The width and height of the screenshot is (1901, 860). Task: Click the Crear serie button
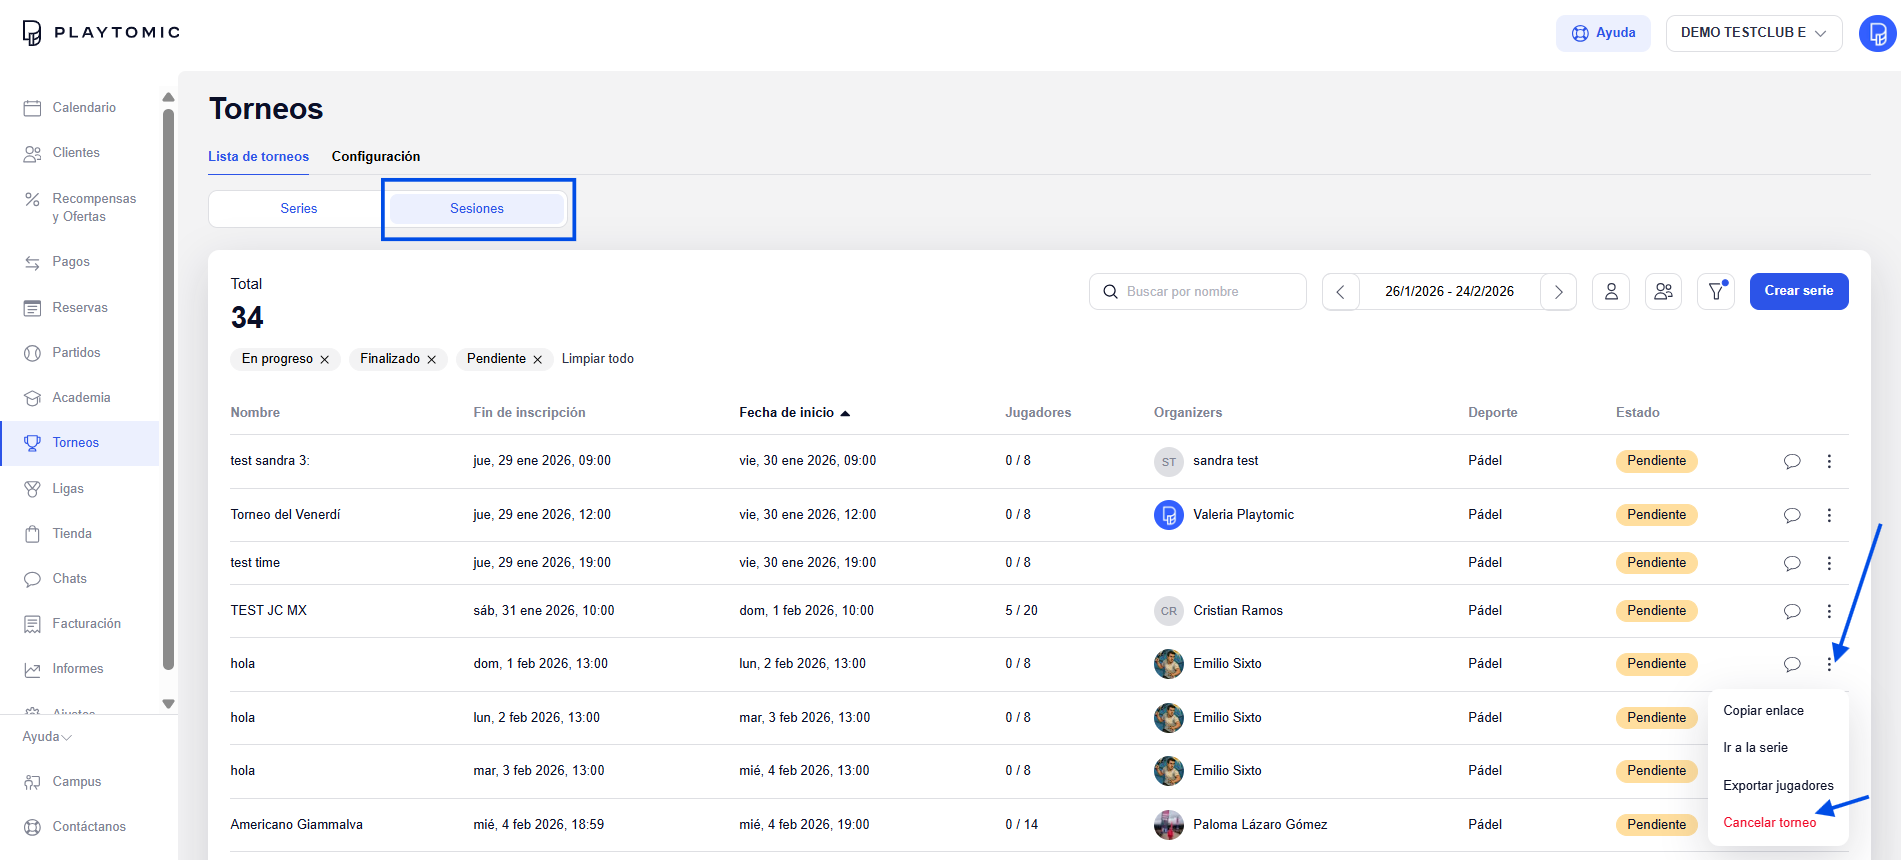click(1799, 291)
